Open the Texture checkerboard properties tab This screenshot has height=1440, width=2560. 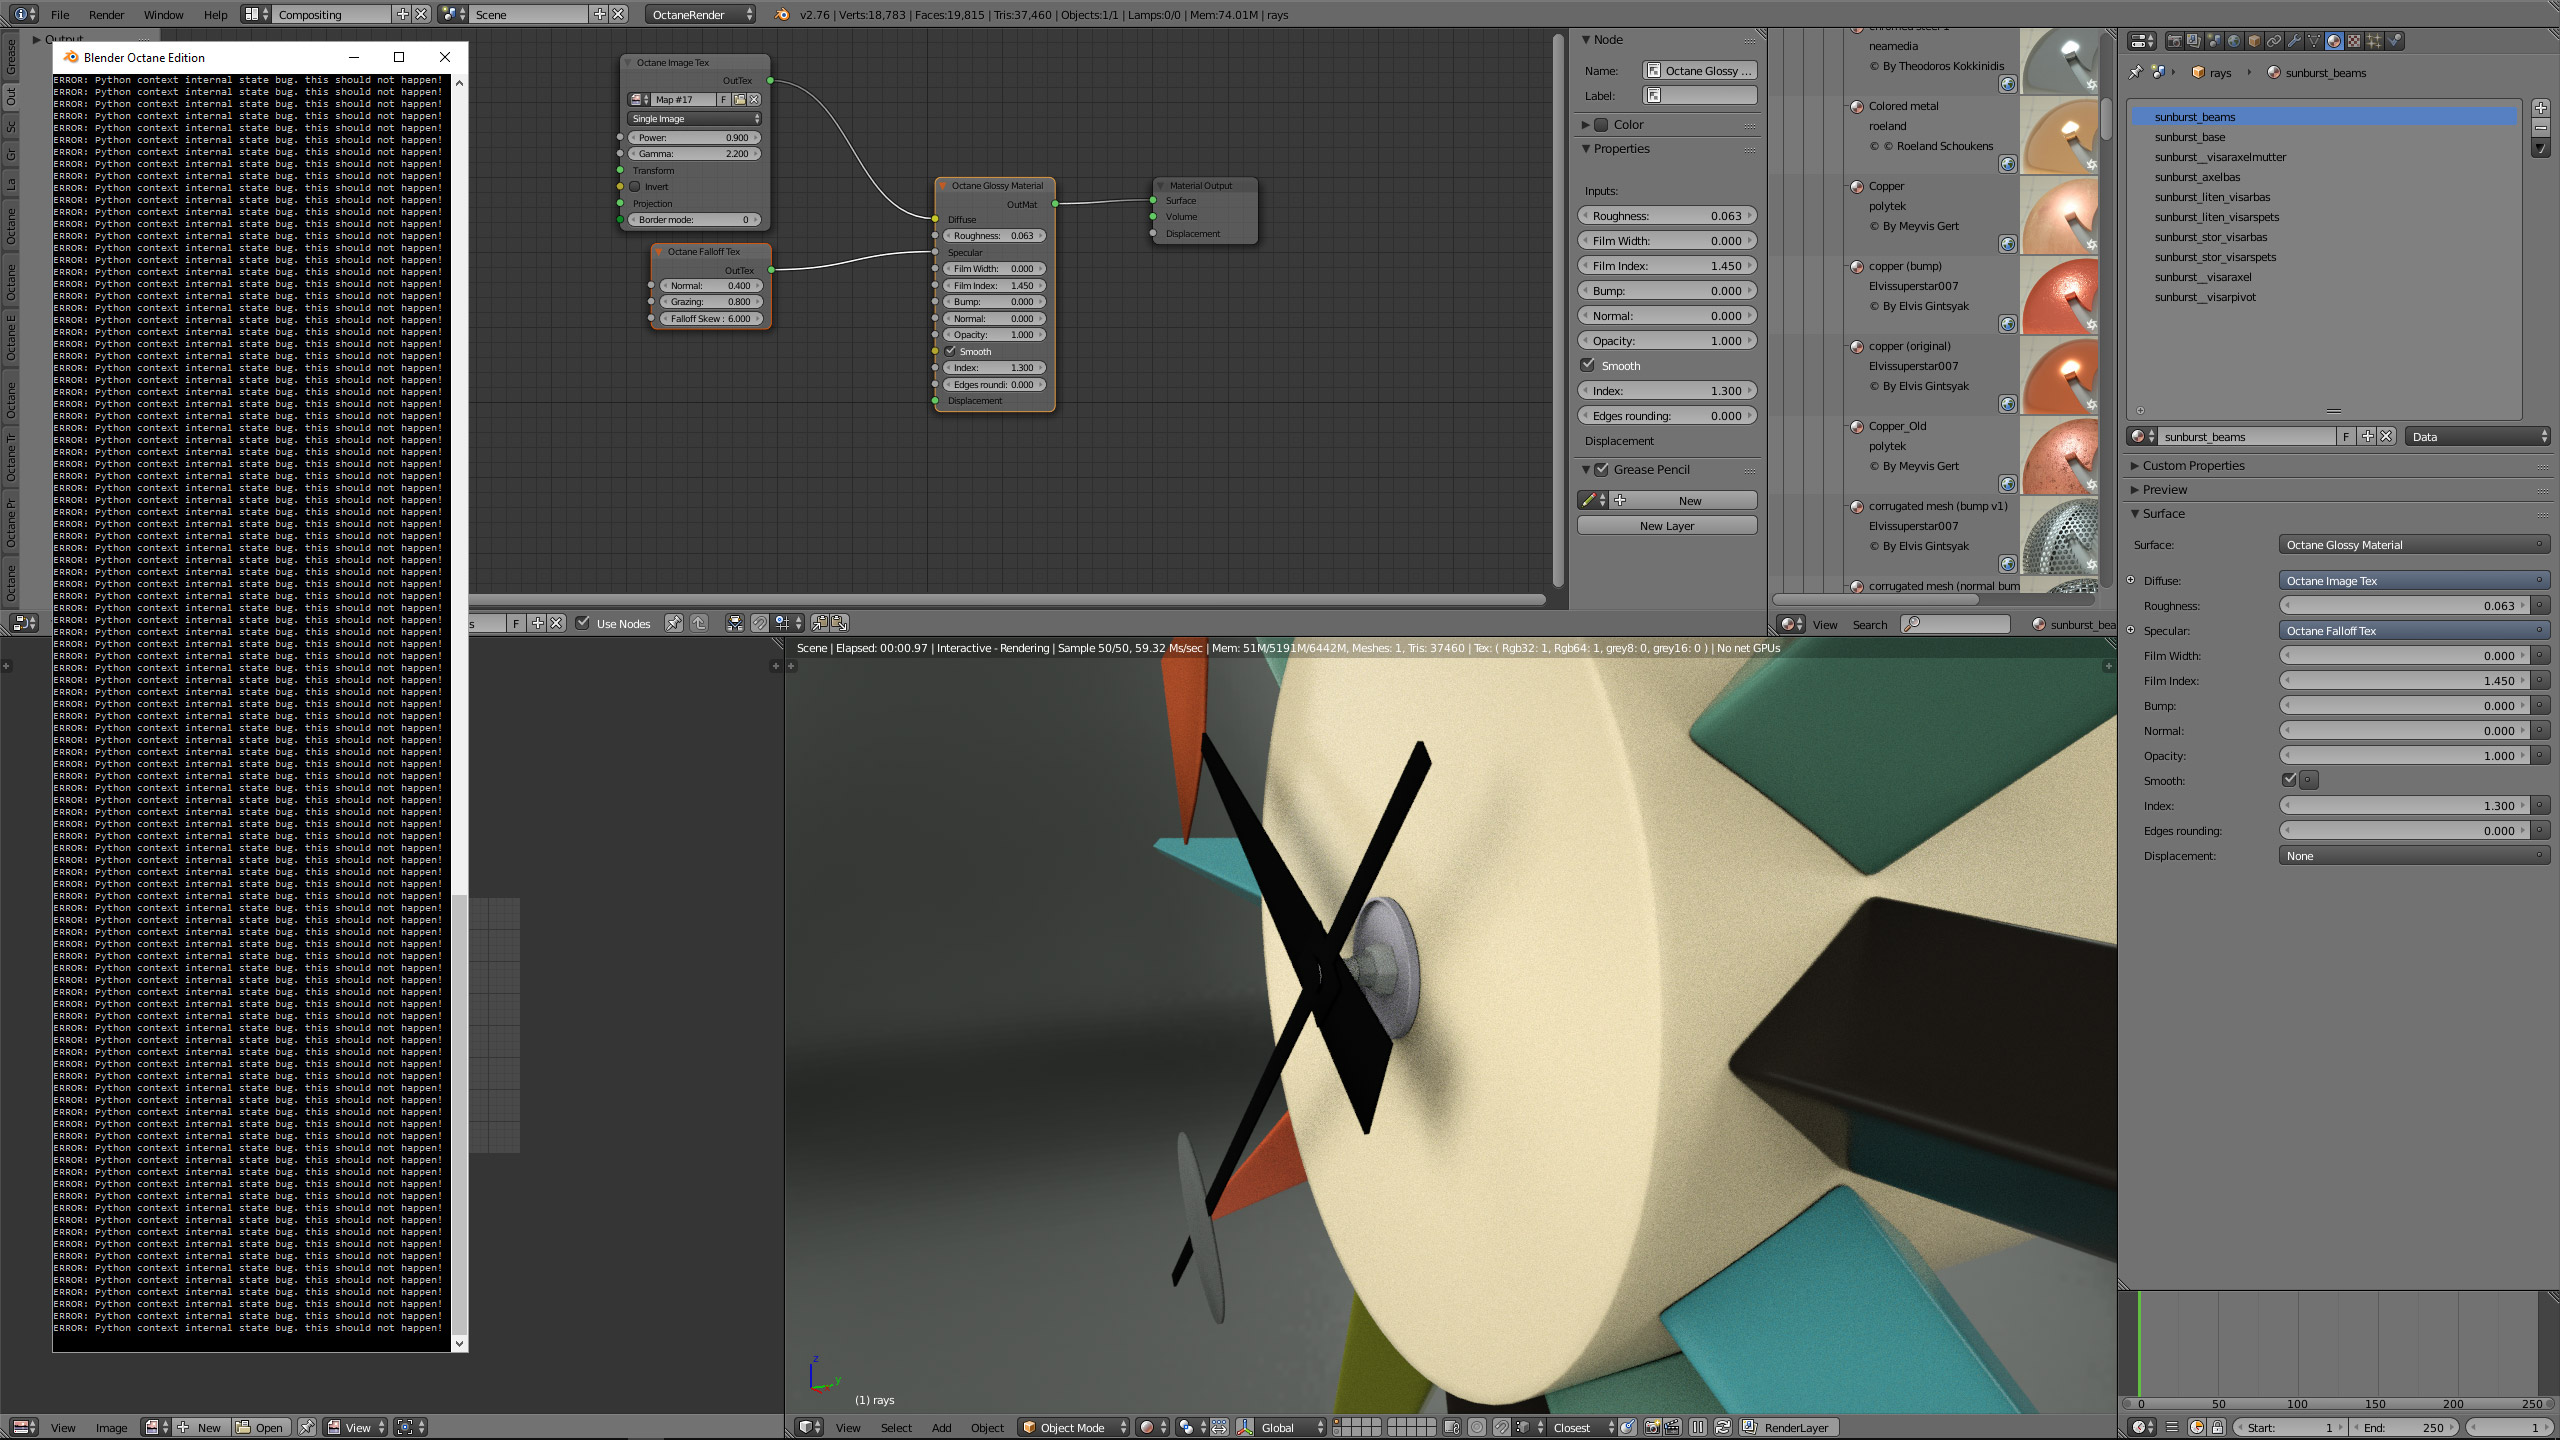[2354, 41]
